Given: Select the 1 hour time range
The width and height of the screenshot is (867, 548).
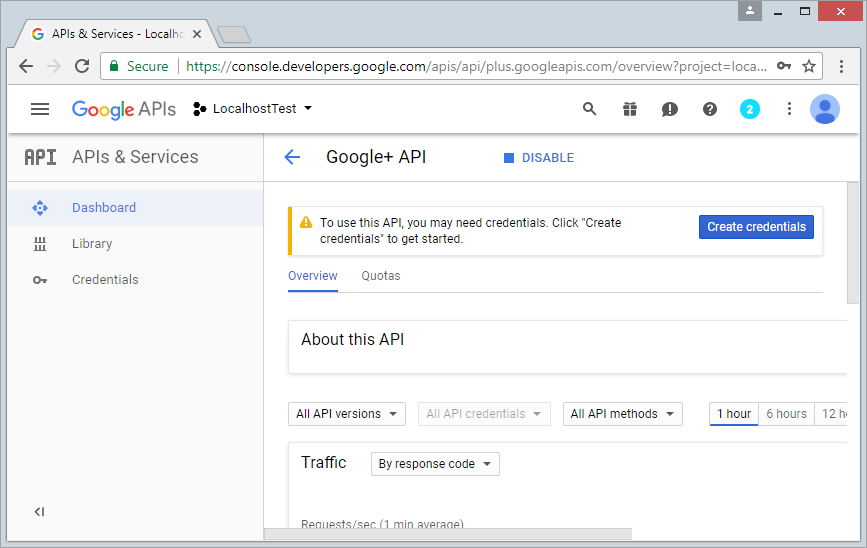Looking at the screenshot, I should [x=734, y=414].
